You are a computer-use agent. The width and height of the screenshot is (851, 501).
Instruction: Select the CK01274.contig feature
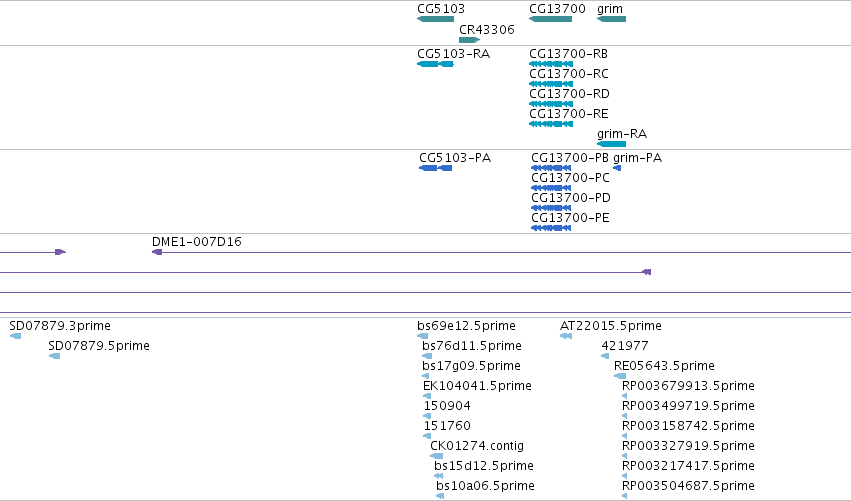pyautogui.click(x=436, y=456)
